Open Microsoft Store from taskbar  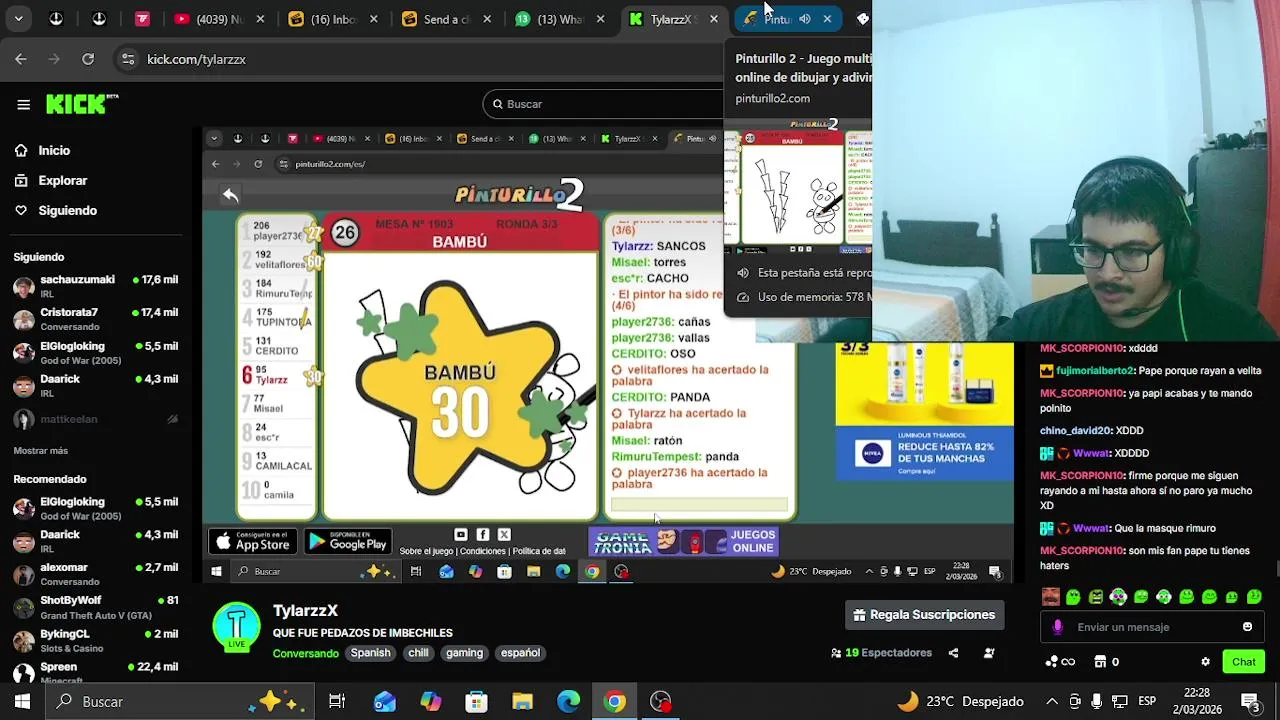[x=477, y=702]
